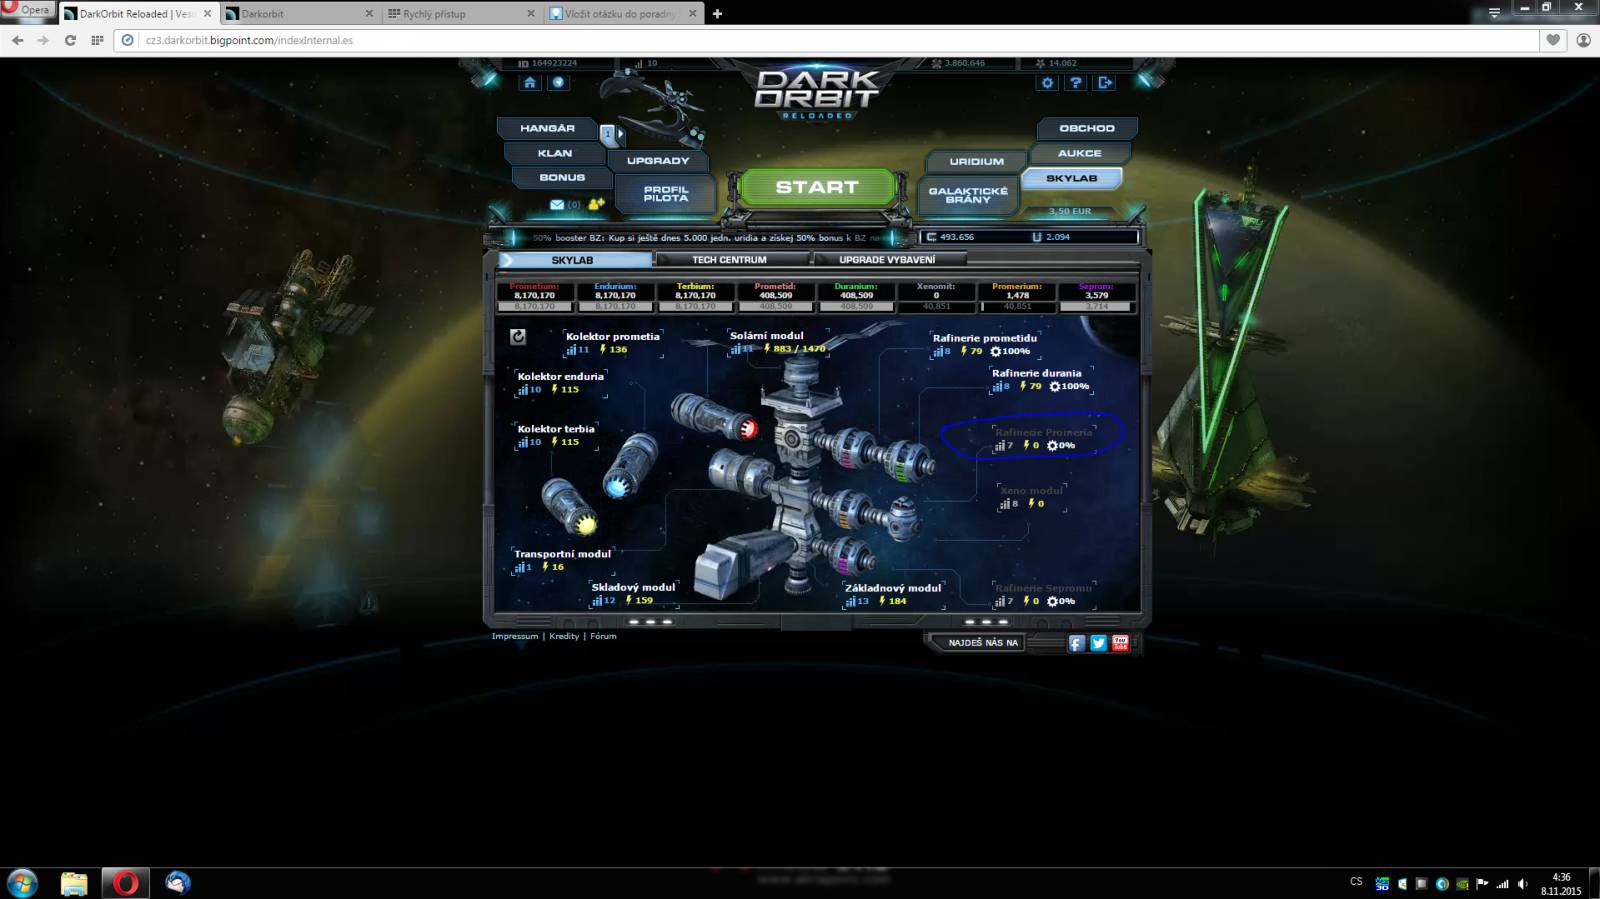Select the Rafinerie durania label

pyautogui.click(x=1037, y=373)
